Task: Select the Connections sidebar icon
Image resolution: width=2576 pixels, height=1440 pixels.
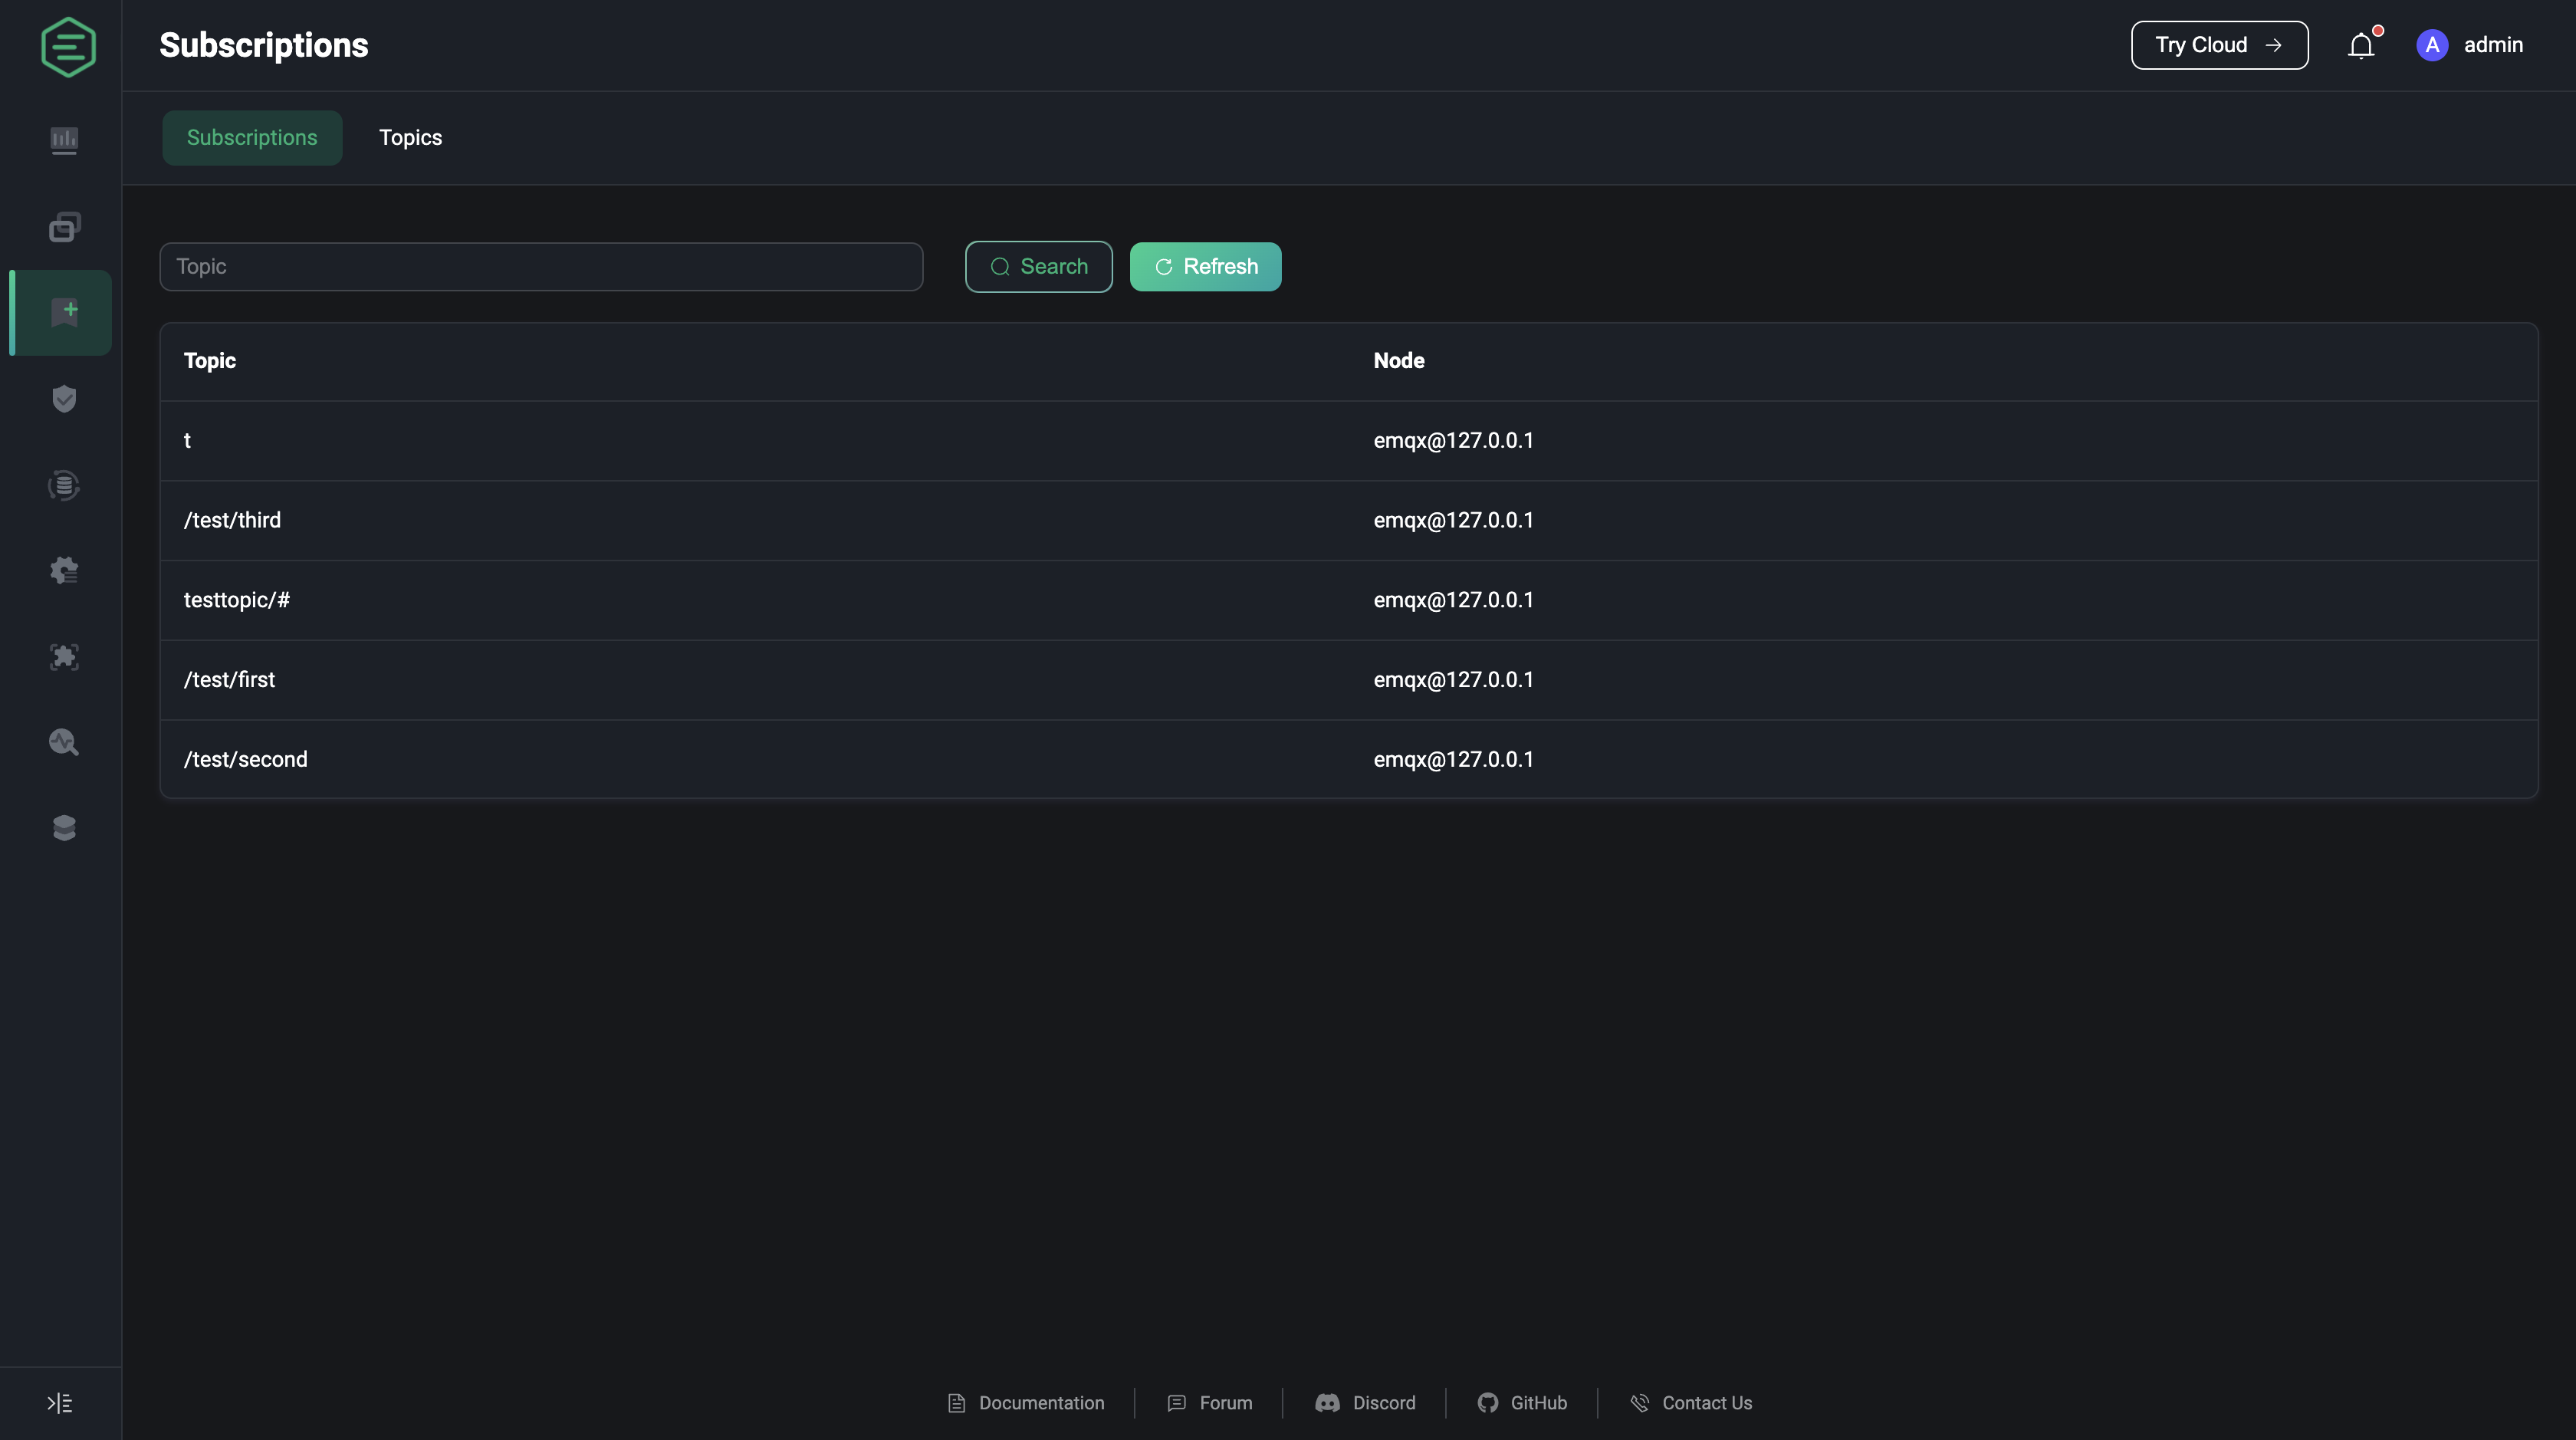Action: [x=62, y=226]
